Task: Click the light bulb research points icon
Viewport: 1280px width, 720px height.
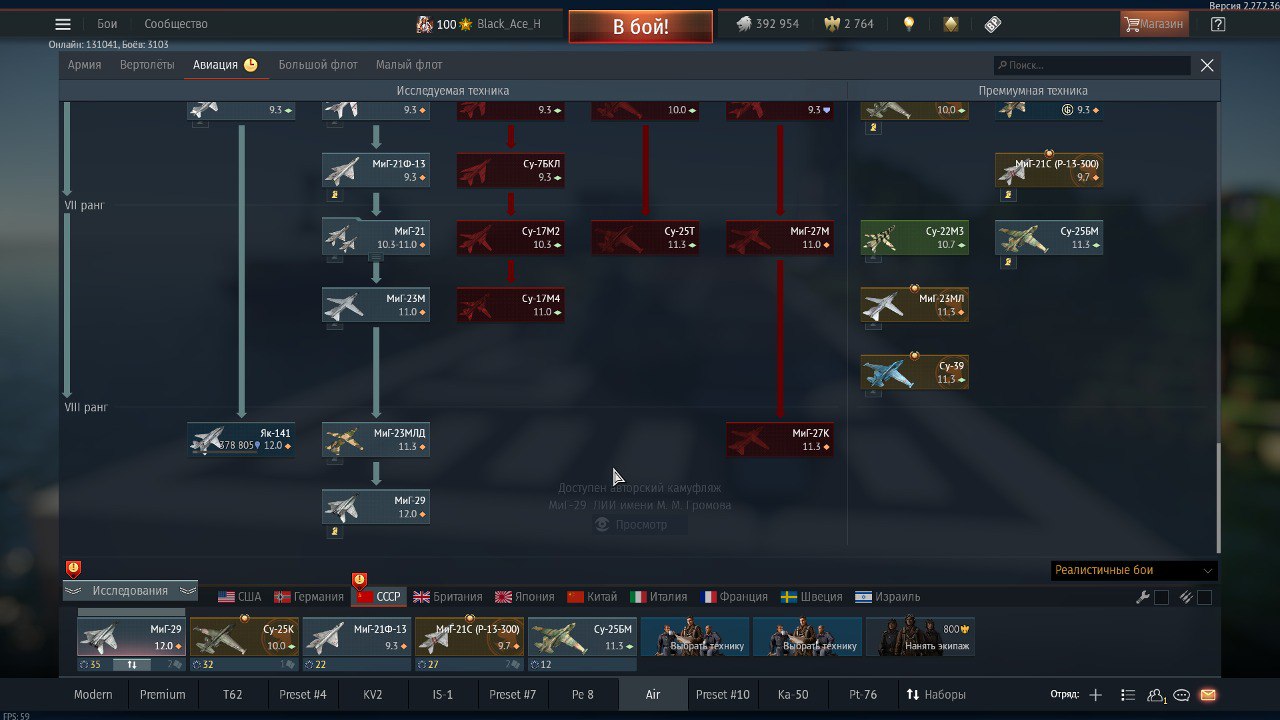Action: click(x=909, y=24)
